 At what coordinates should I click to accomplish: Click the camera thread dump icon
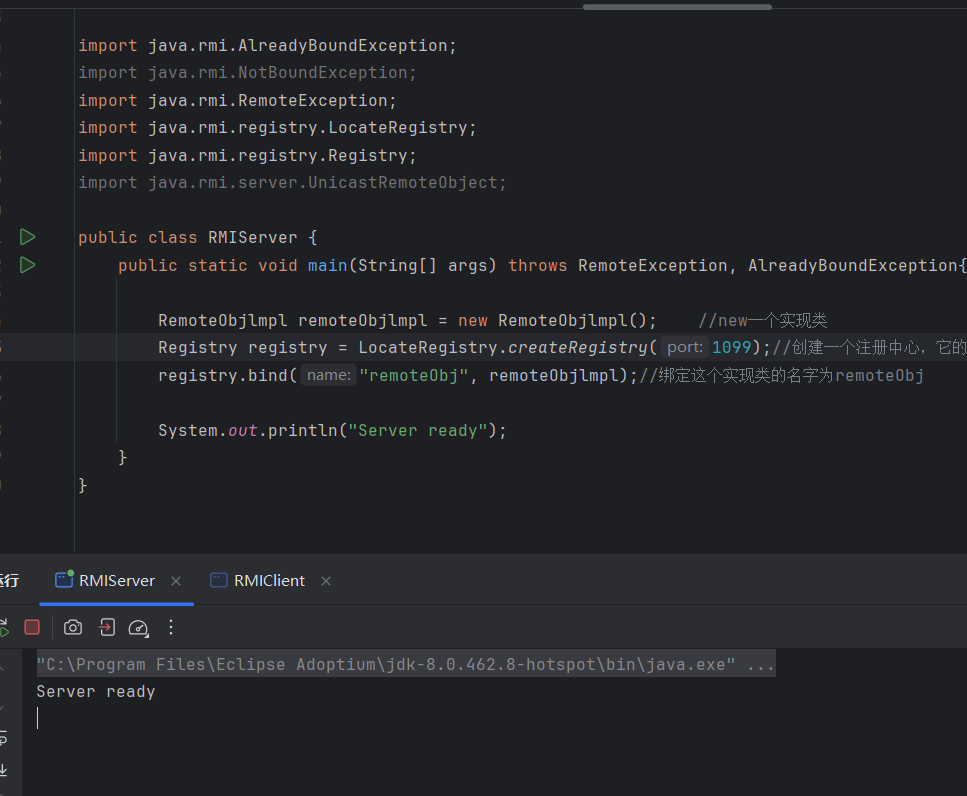pyautogui.click(x=73, y=627)
